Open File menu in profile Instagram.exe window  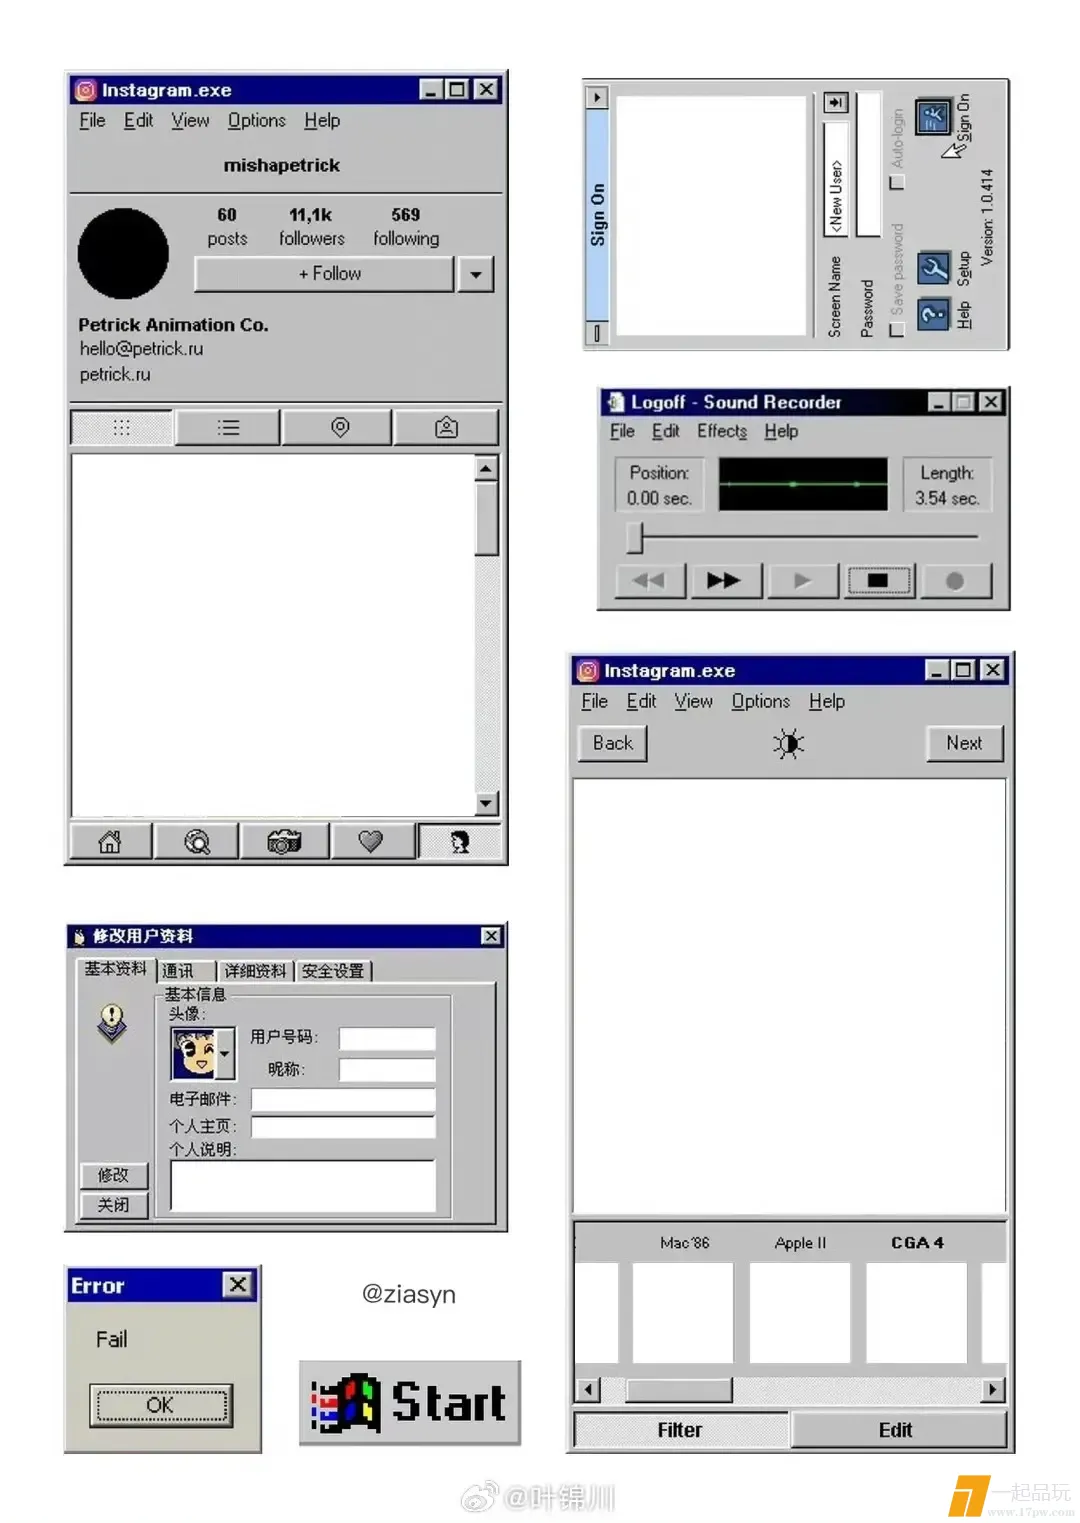(92, 121)
